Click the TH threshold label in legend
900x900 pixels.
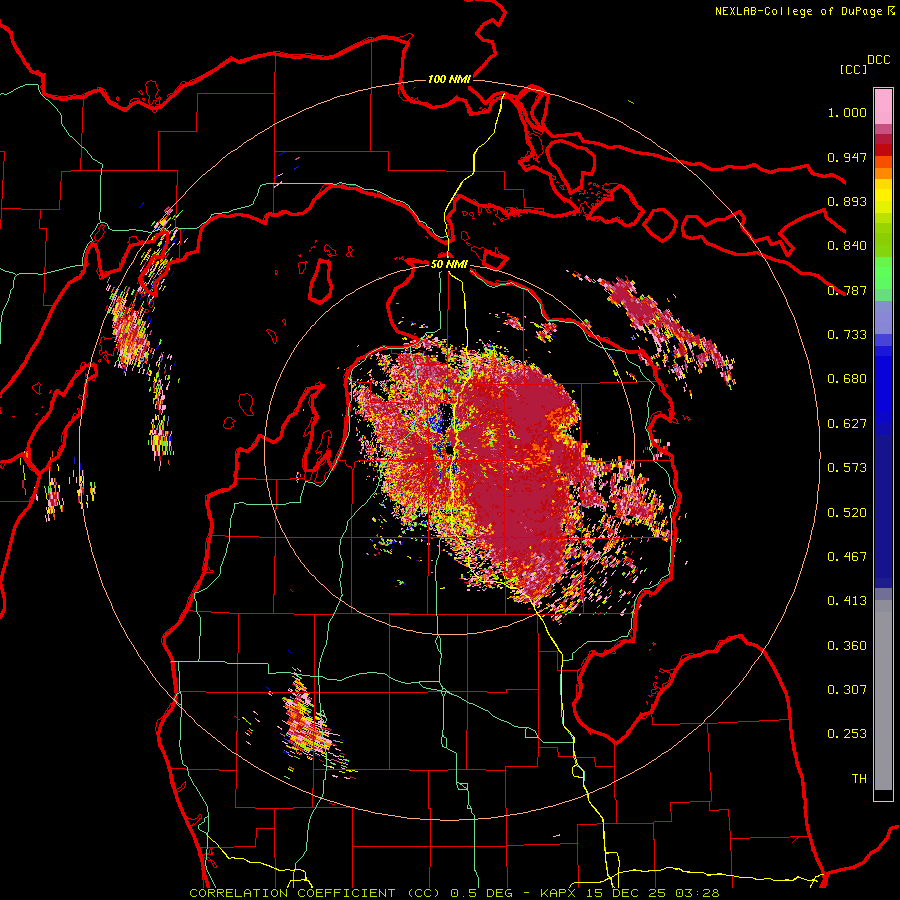(859, 779)
